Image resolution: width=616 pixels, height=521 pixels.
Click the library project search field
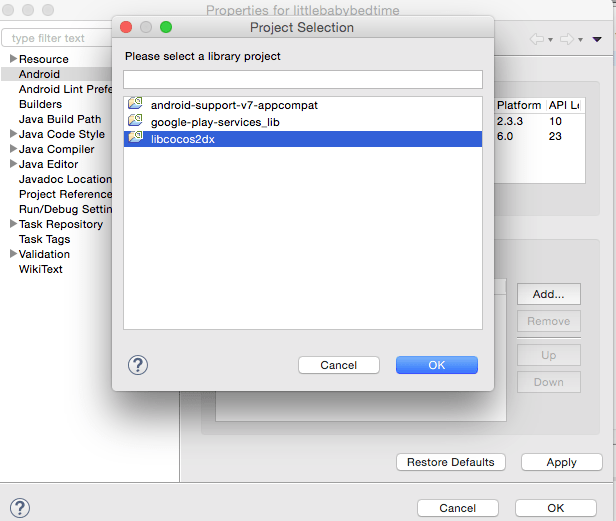303,79
